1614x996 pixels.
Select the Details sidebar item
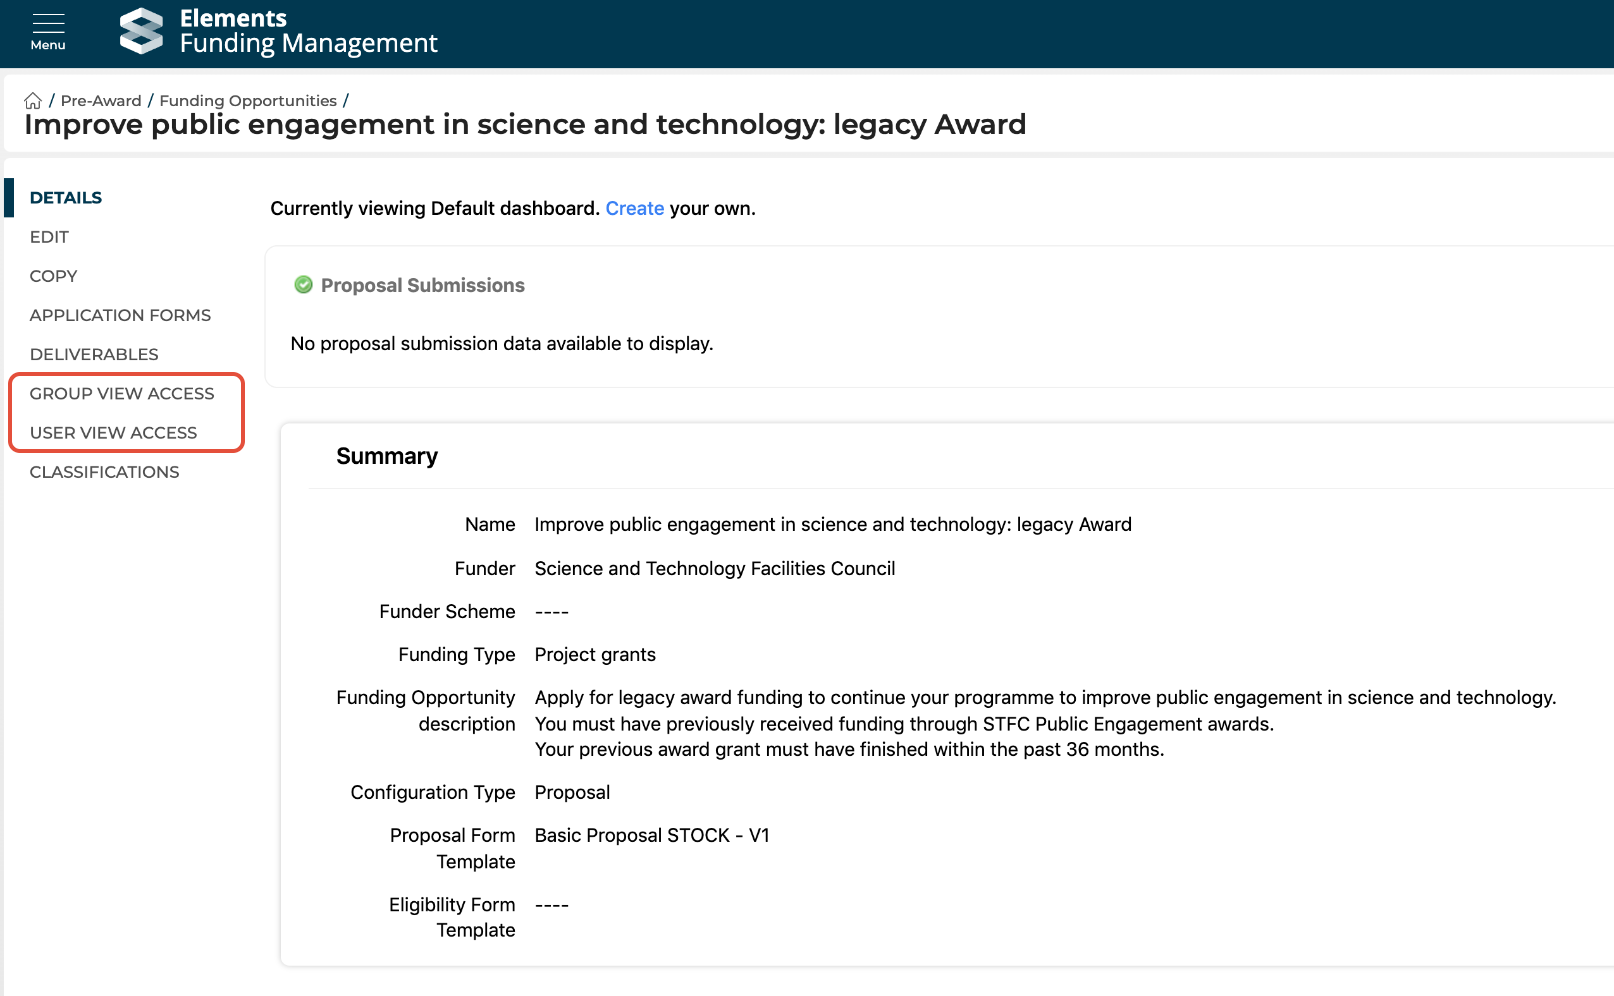point(66,197)
